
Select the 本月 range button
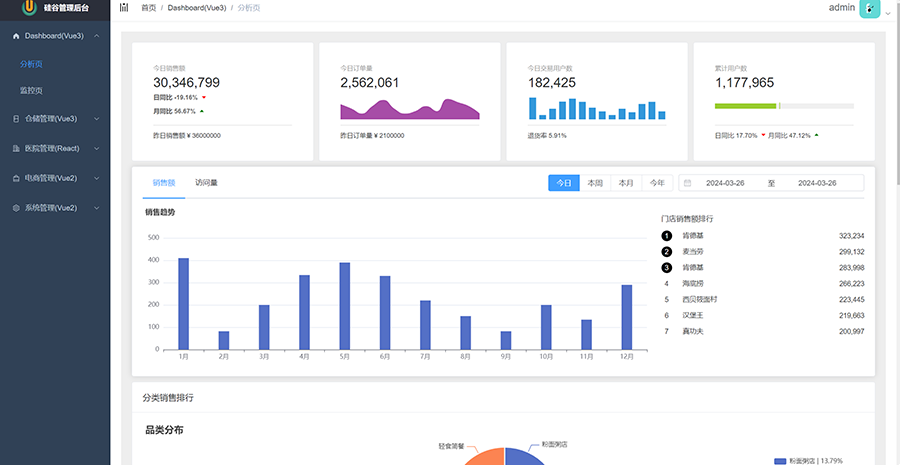point(626,183)
